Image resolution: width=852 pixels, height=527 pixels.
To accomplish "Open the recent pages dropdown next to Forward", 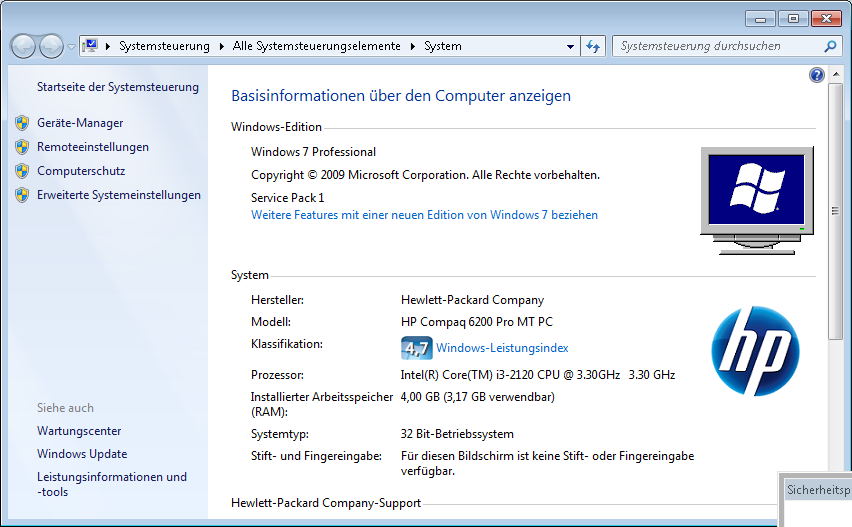I will 71,47.
